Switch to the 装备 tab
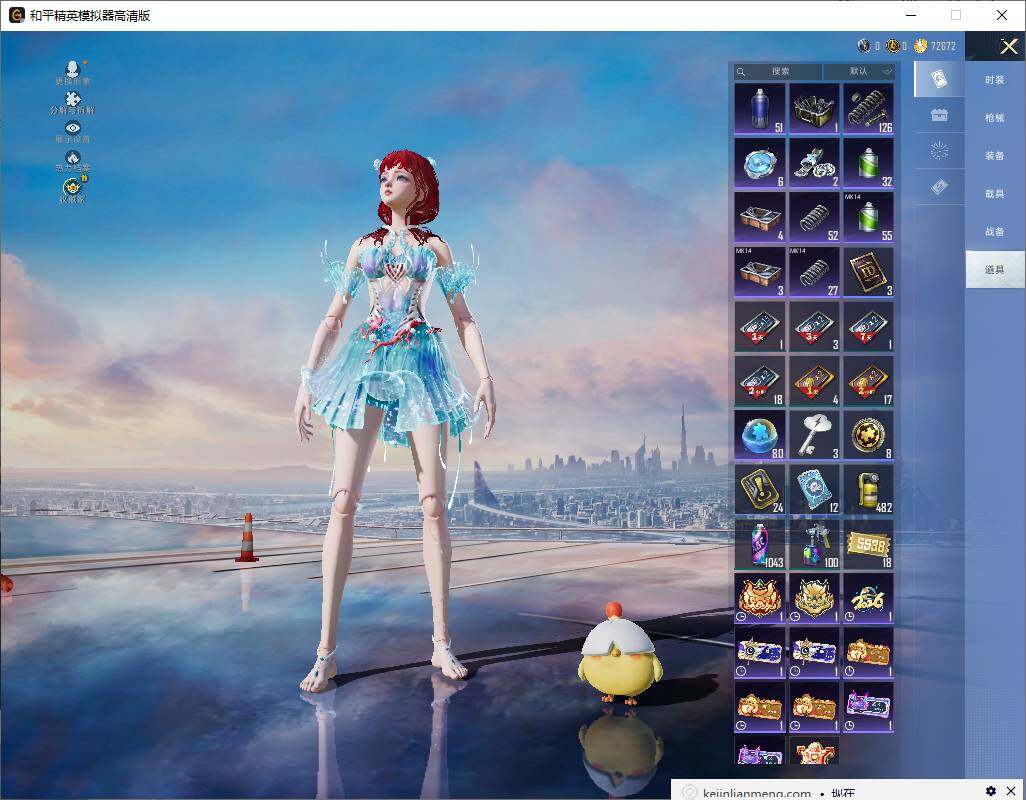 pos(995,156)
